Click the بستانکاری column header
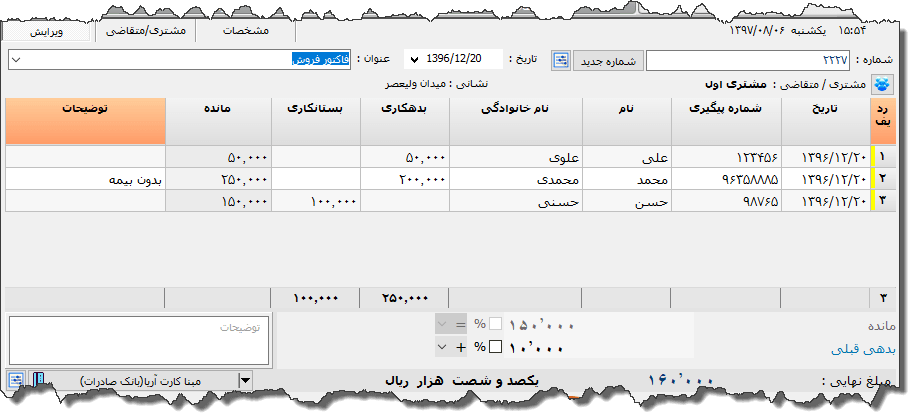This screenshot has width=908, height=413. click(316, 121)
